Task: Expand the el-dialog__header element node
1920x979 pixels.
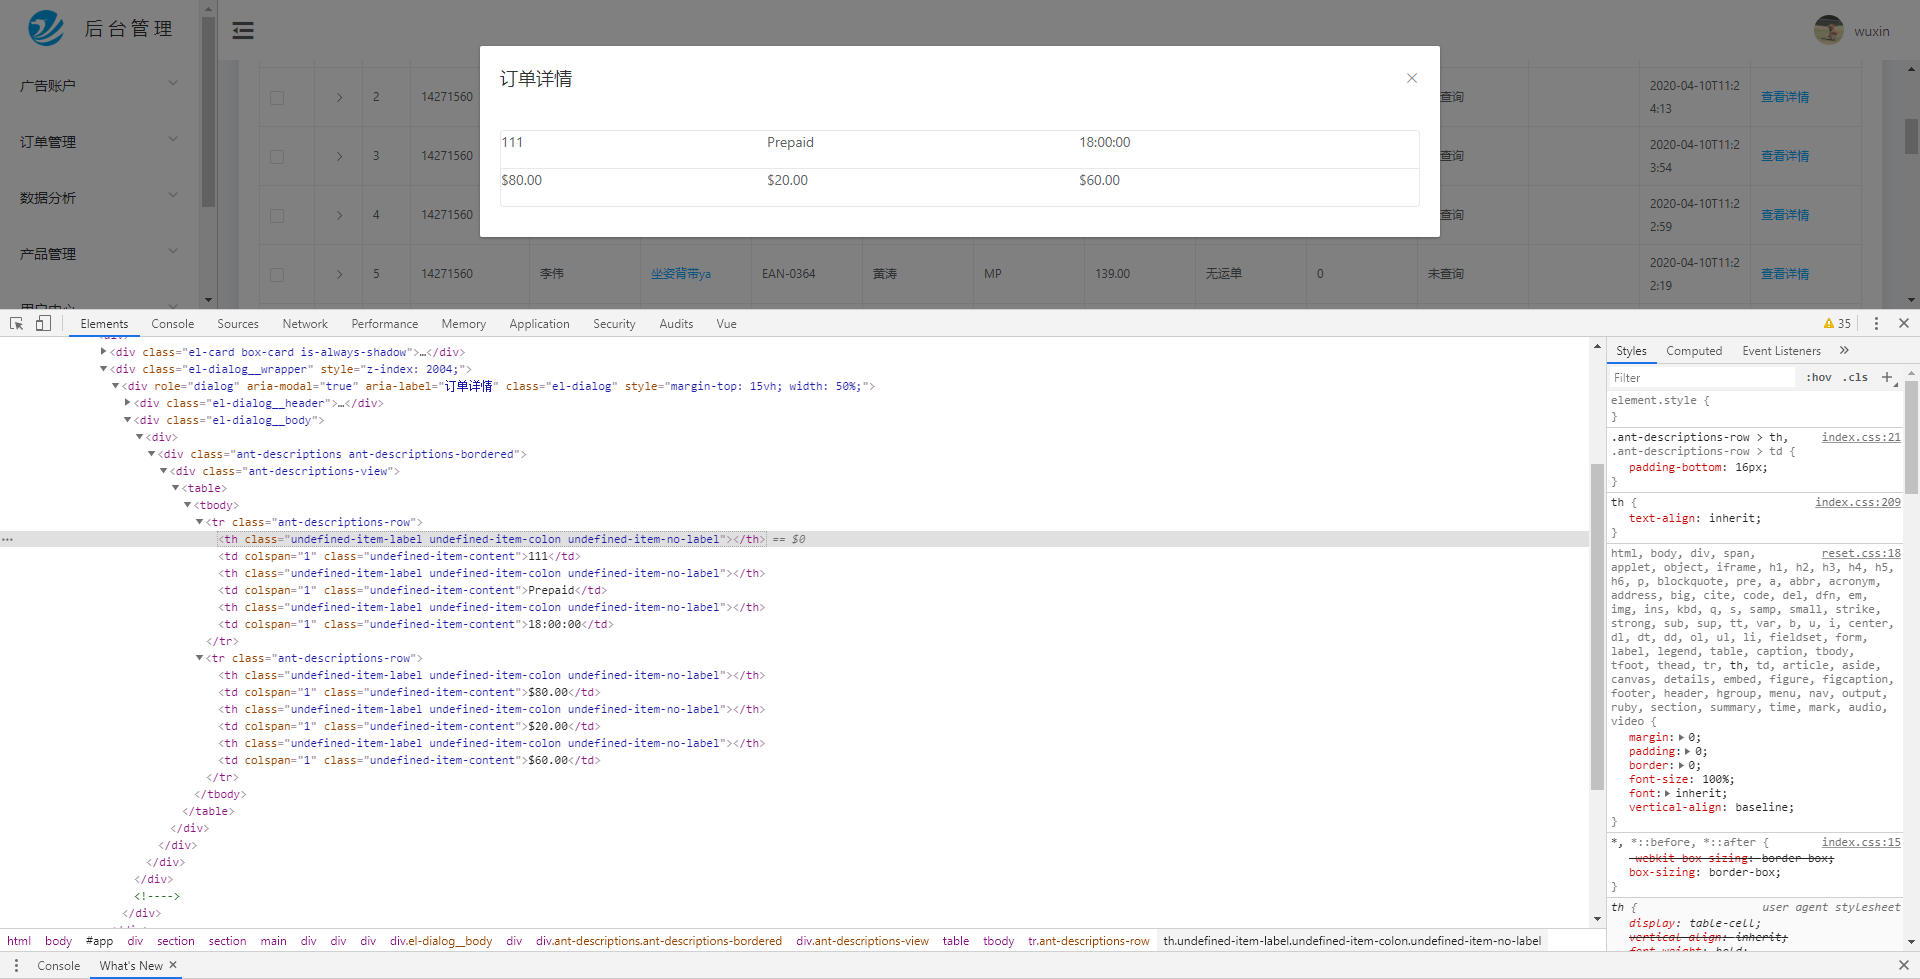Action: (x=127, y=402)
